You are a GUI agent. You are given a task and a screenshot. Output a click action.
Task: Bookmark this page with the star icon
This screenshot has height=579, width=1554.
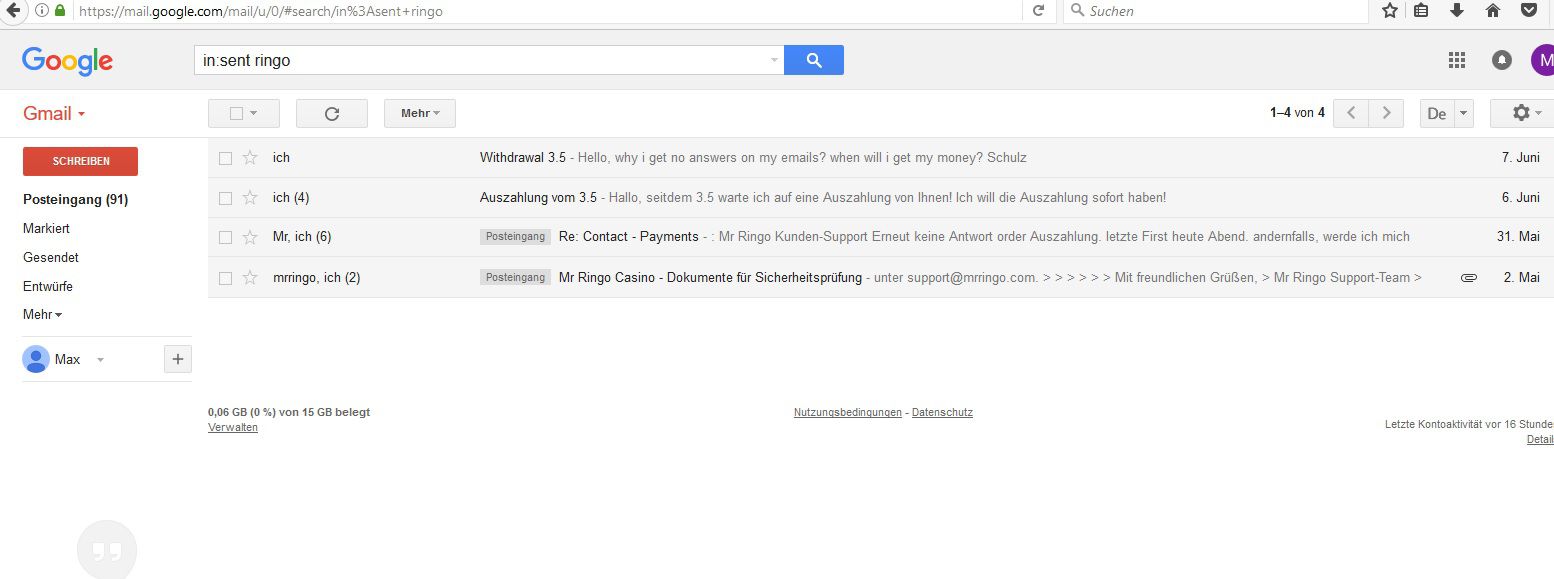[1390, 11]
